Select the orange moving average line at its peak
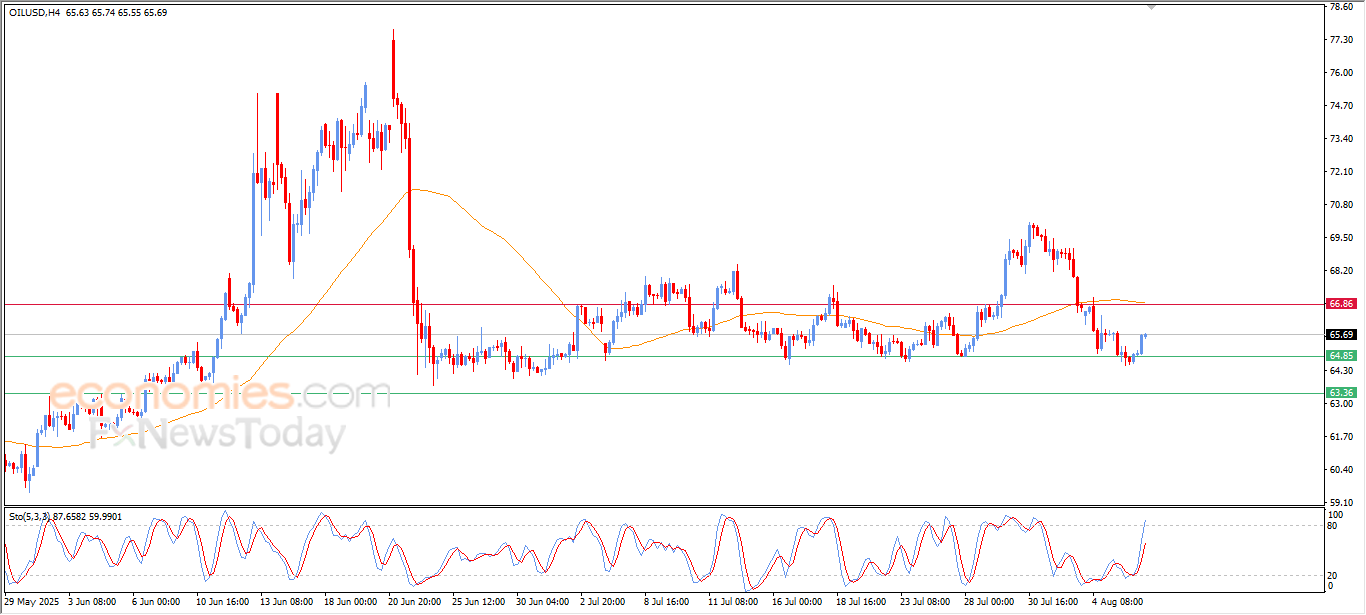This screenshot has width=1366, height=615. click(x=416, y=189)
